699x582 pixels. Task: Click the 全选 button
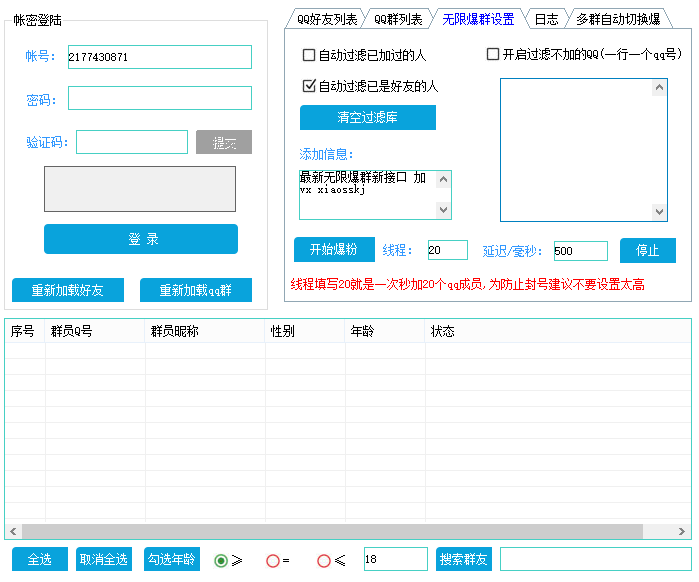pos(40,559)
